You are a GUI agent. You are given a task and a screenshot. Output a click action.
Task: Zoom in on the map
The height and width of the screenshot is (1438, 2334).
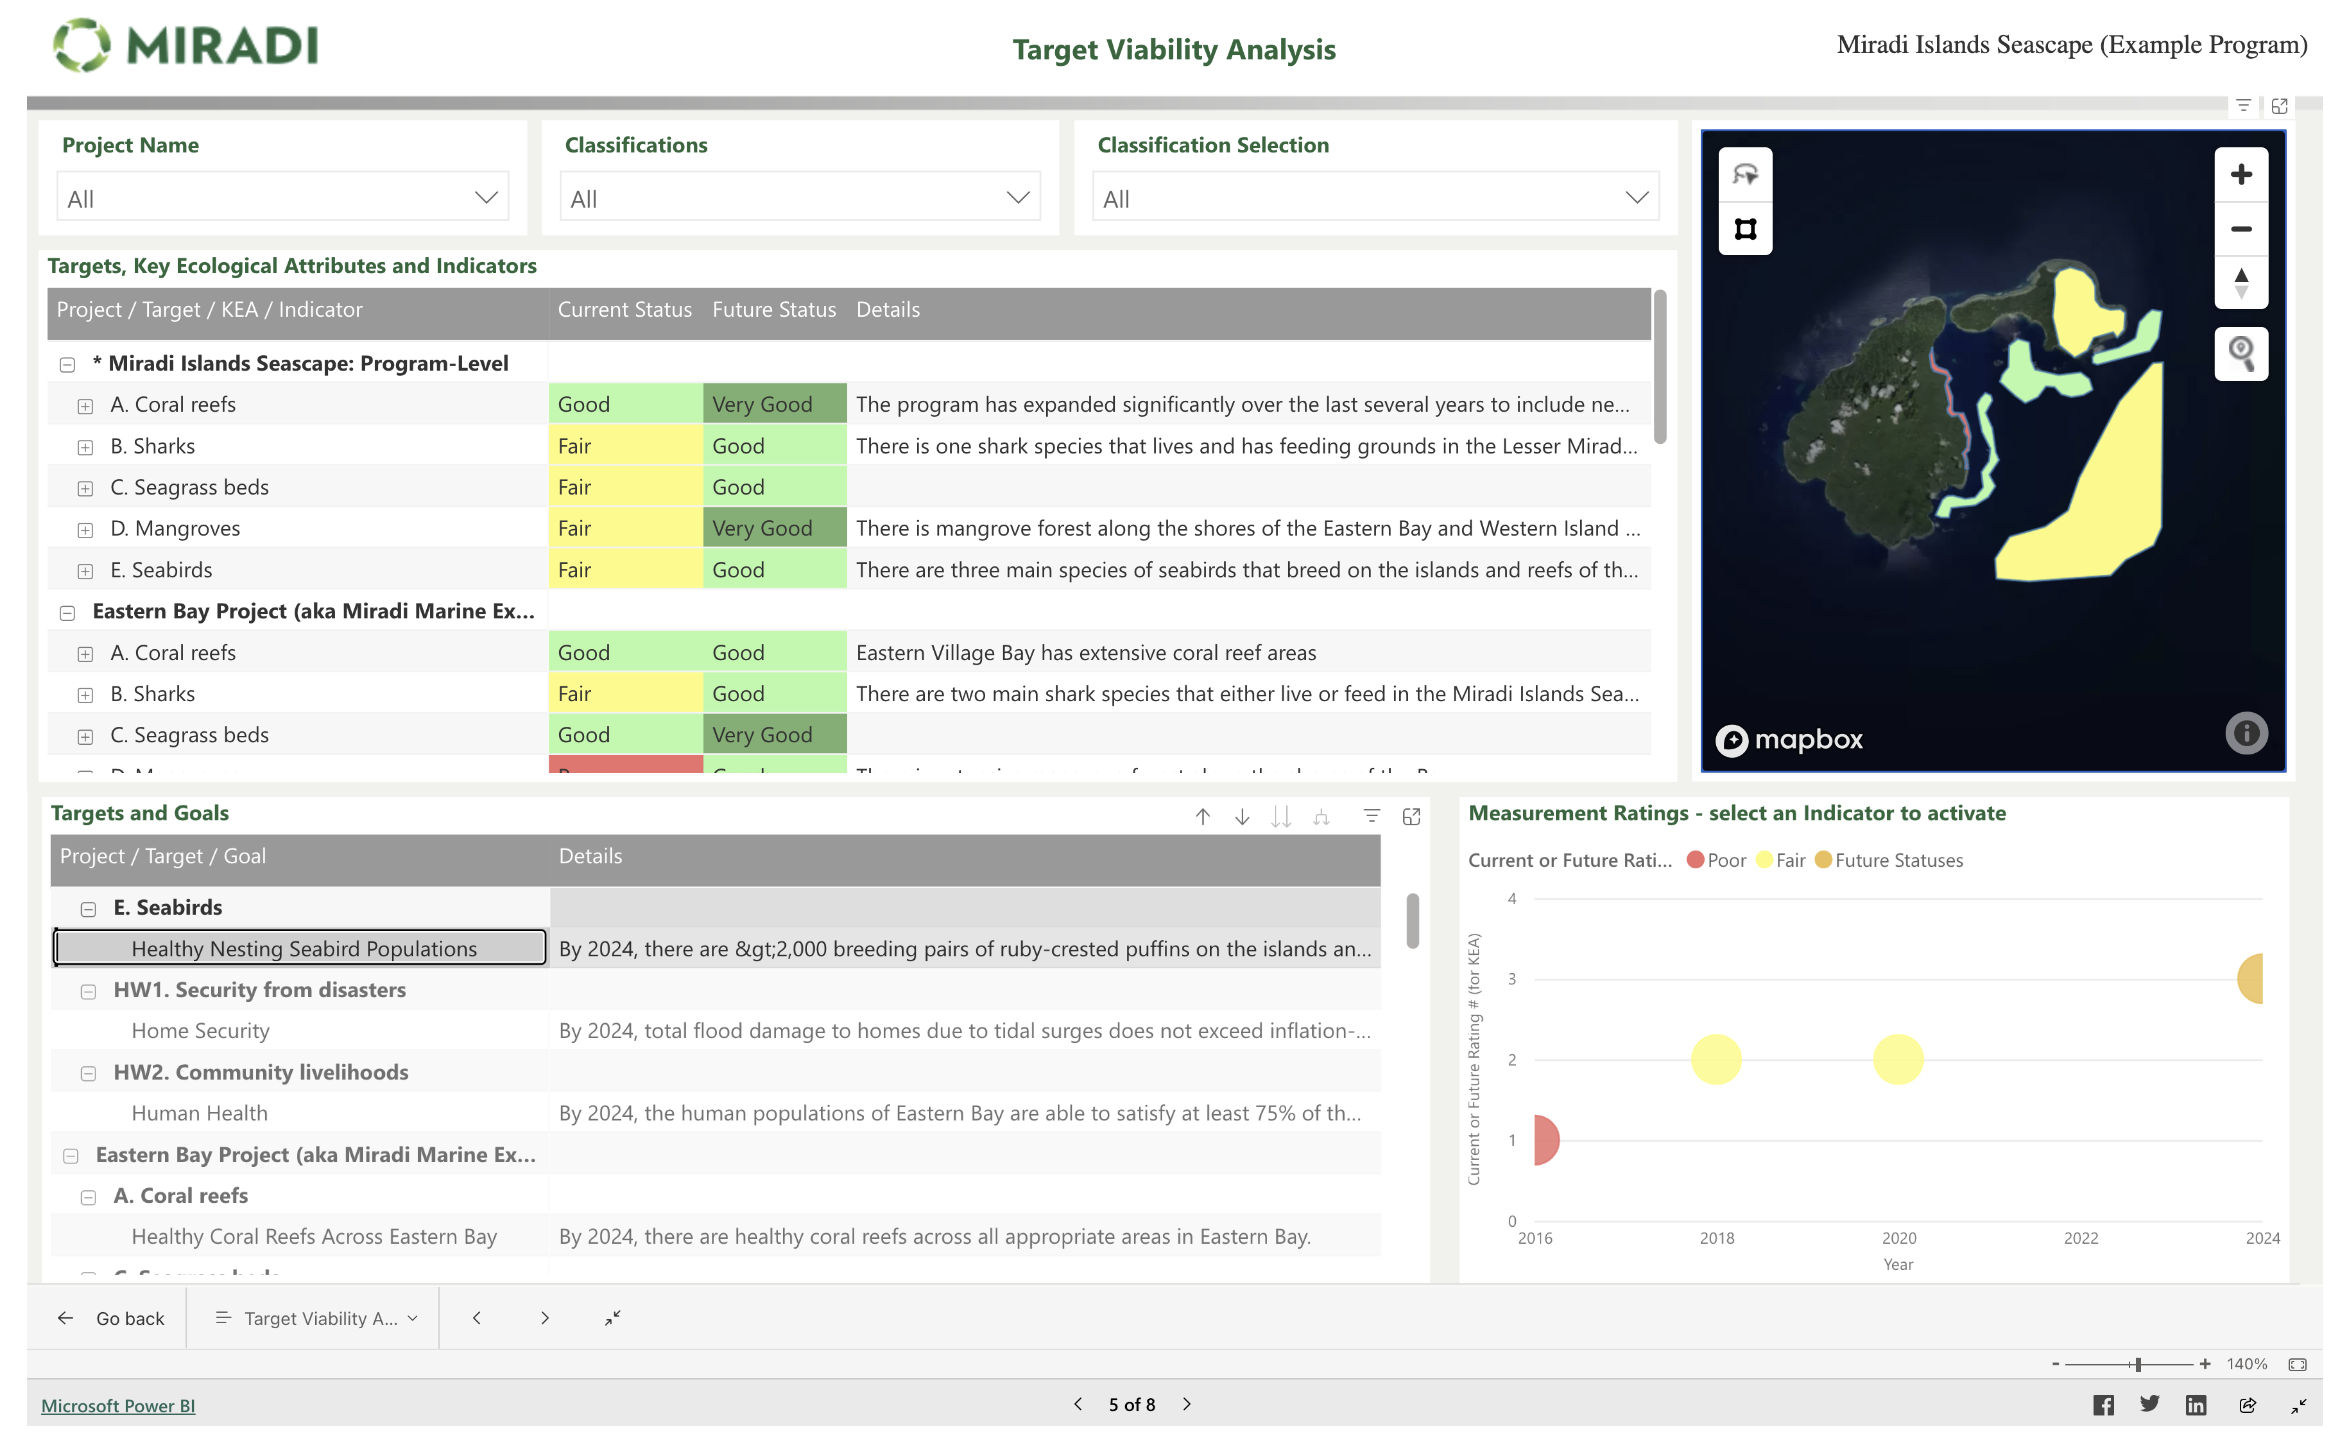(x=2240, y=175)
